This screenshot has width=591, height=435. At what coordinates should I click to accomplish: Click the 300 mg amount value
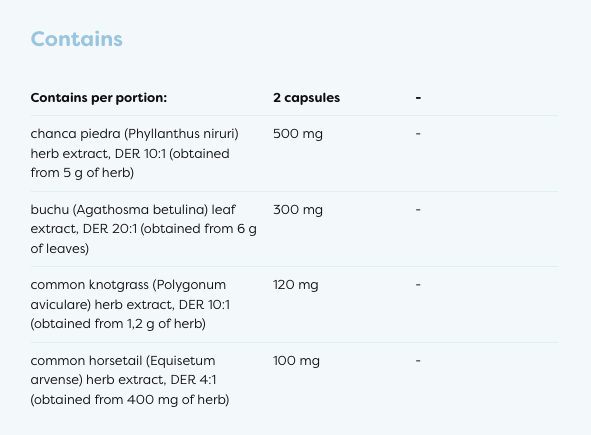pyautogui.click(x=298, y=210)
